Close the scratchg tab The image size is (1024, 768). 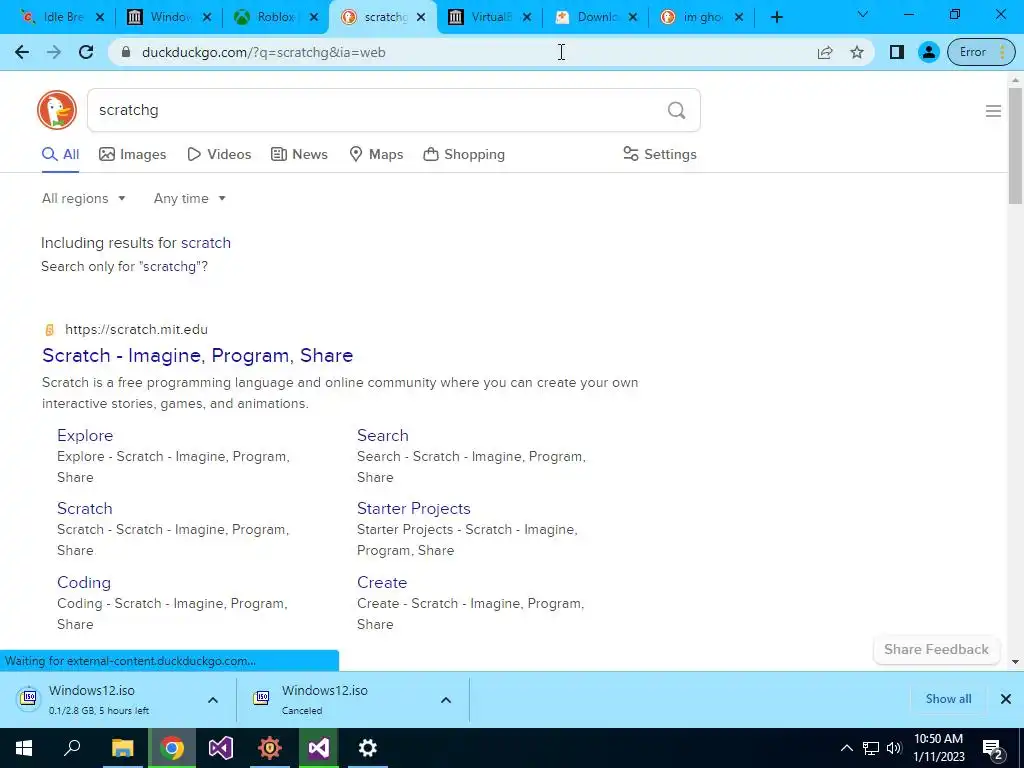click(421, 17)
